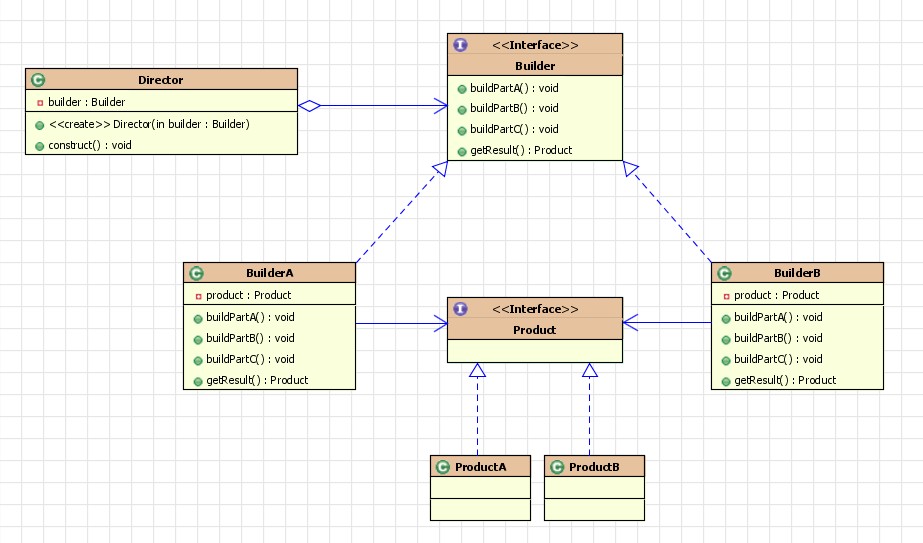Select getResult() : Product text in Builder interface
This screenshot has height=543, width=923.
521,150
